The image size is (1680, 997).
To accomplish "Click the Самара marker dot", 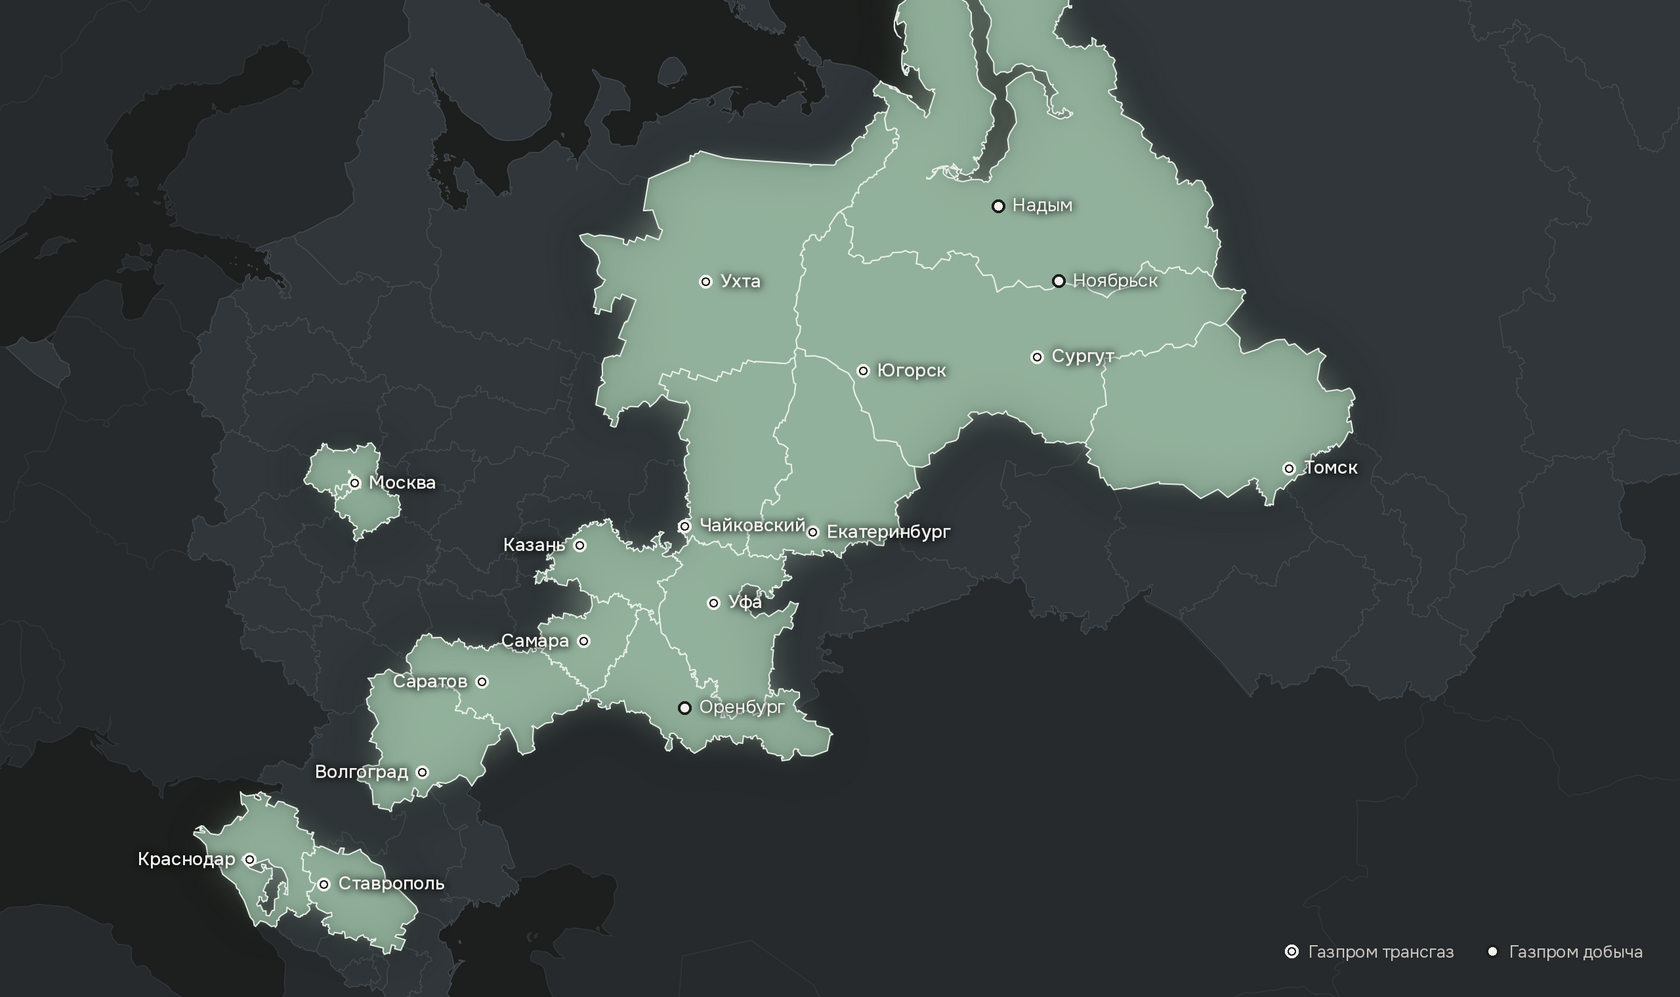I will (584, 642).
